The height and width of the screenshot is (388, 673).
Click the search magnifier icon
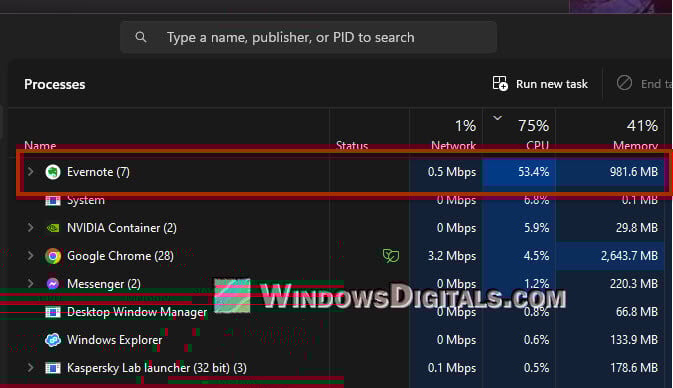(x=141, y=37)
